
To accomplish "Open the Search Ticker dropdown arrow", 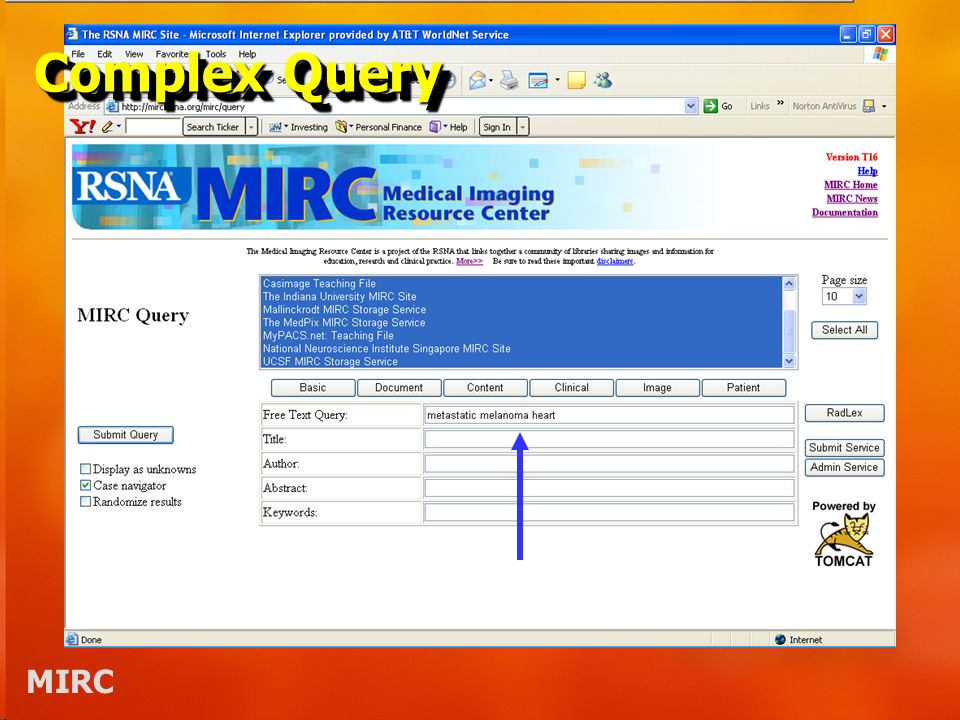I will (x=251, y=127).
